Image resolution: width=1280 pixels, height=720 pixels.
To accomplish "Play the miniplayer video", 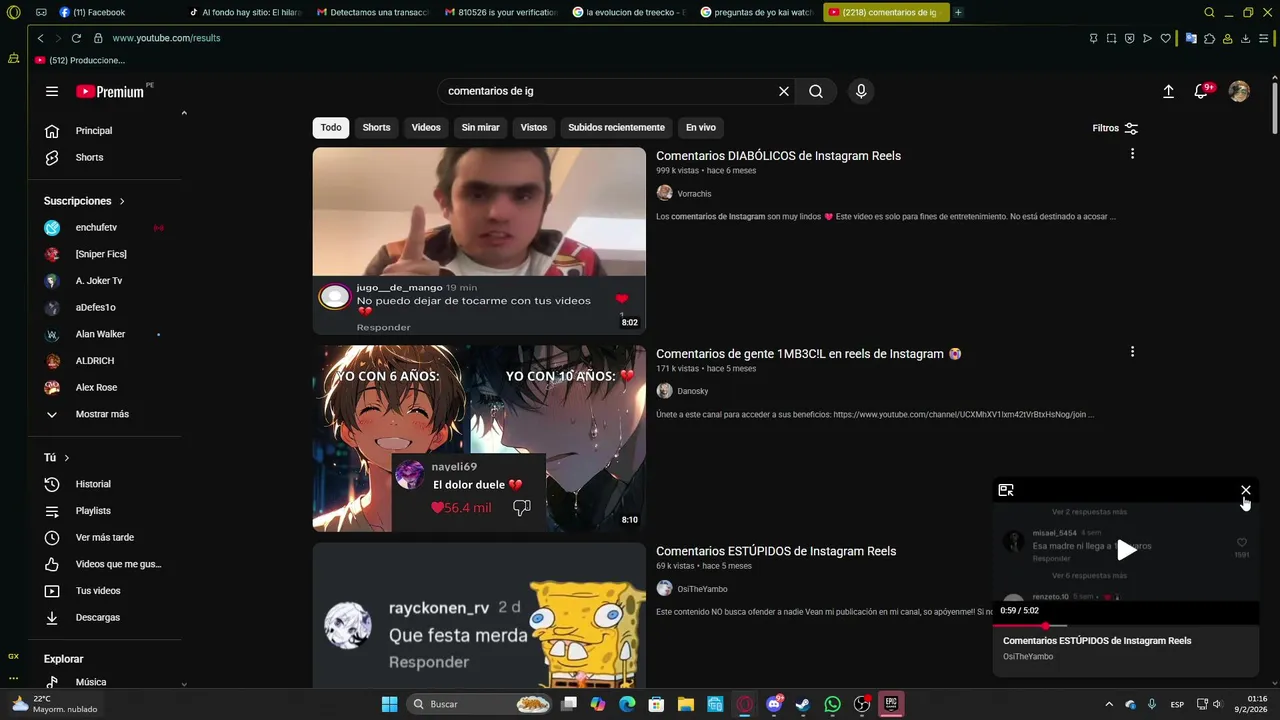I will [x=1126, y=550].
